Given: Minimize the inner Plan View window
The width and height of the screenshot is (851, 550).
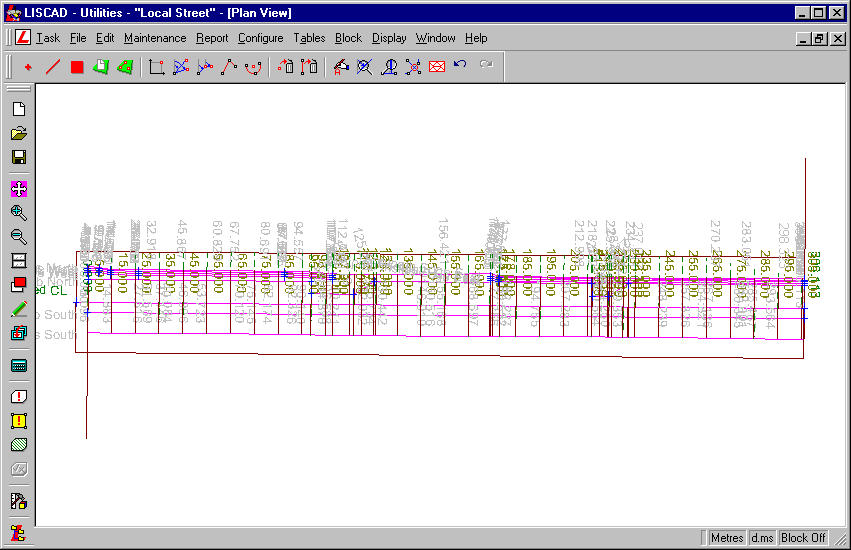Looking at the screenshot, I should point(803,39).
